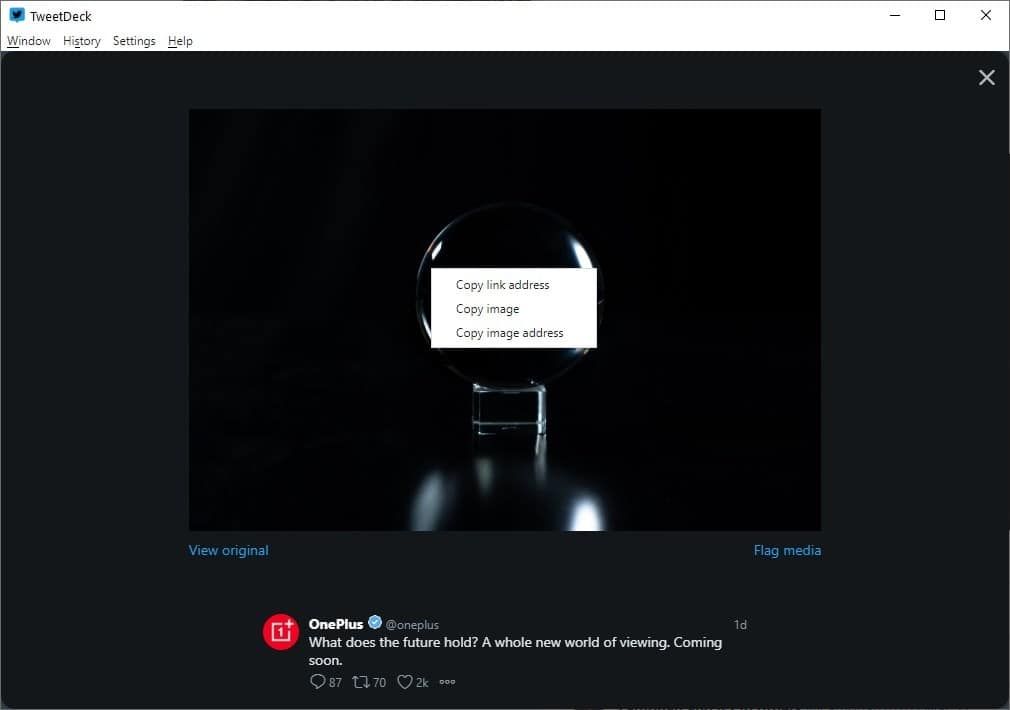Open the History menu

pyautogui.click(x=82, y=41)
